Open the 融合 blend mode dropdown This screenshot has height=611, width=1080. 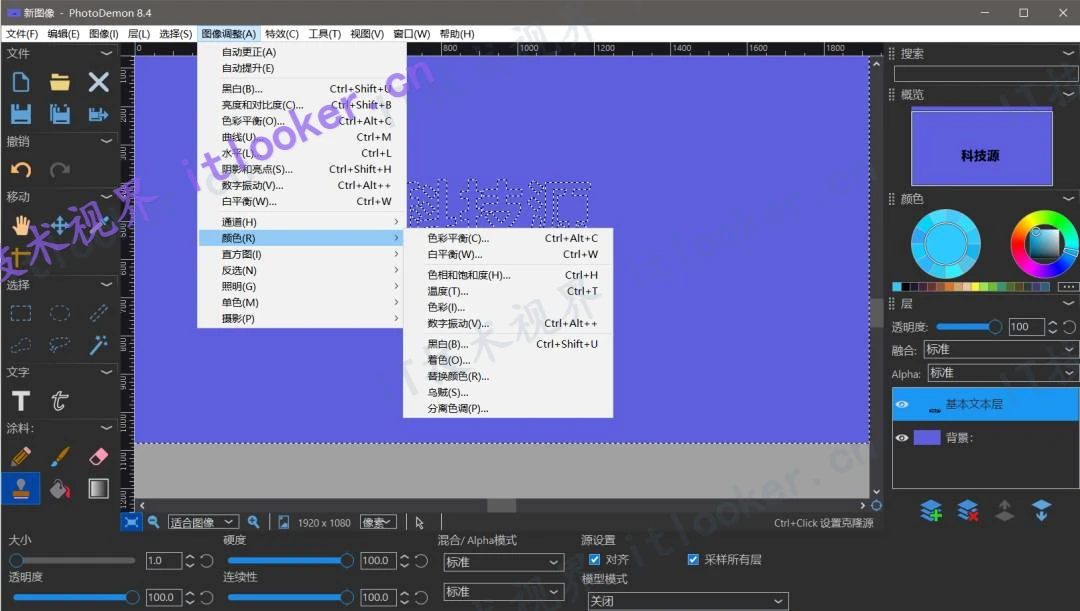pos(1000,350)
